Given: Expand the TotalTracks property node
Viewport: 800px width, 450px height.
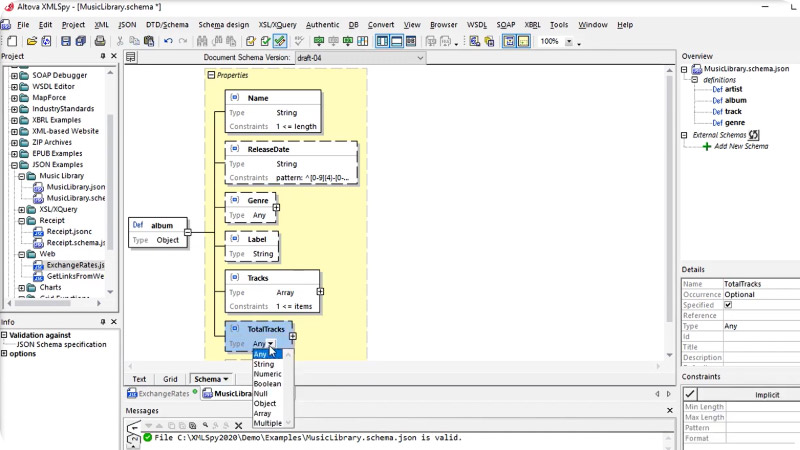Looking at the screenshot, I should tap(292, 336).
